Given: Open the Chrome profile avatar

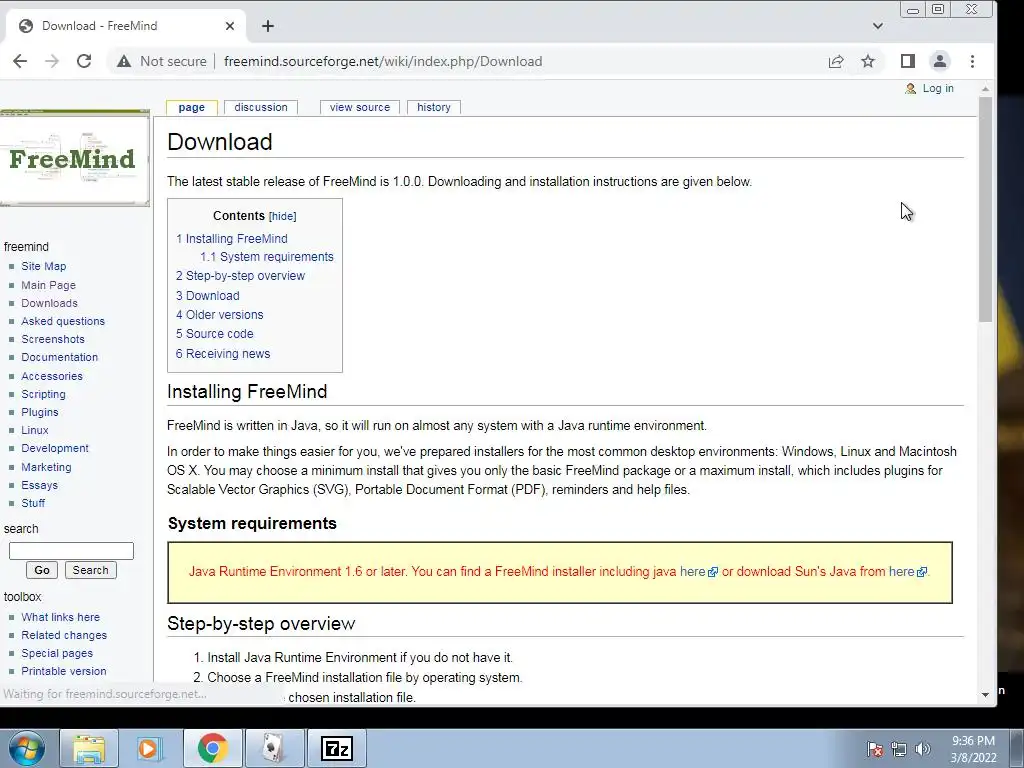Looking at the screenshot, I should pos(940,61).
